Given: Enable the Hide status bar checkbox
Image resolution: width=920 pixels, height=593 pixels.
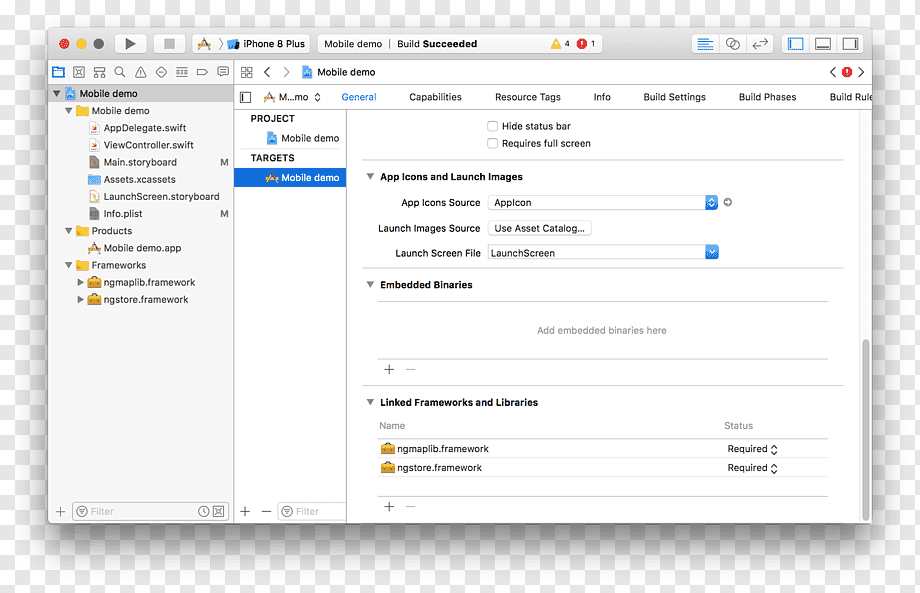Looking at the screenshot, I should pyautogui.click(x=492, y=126).
